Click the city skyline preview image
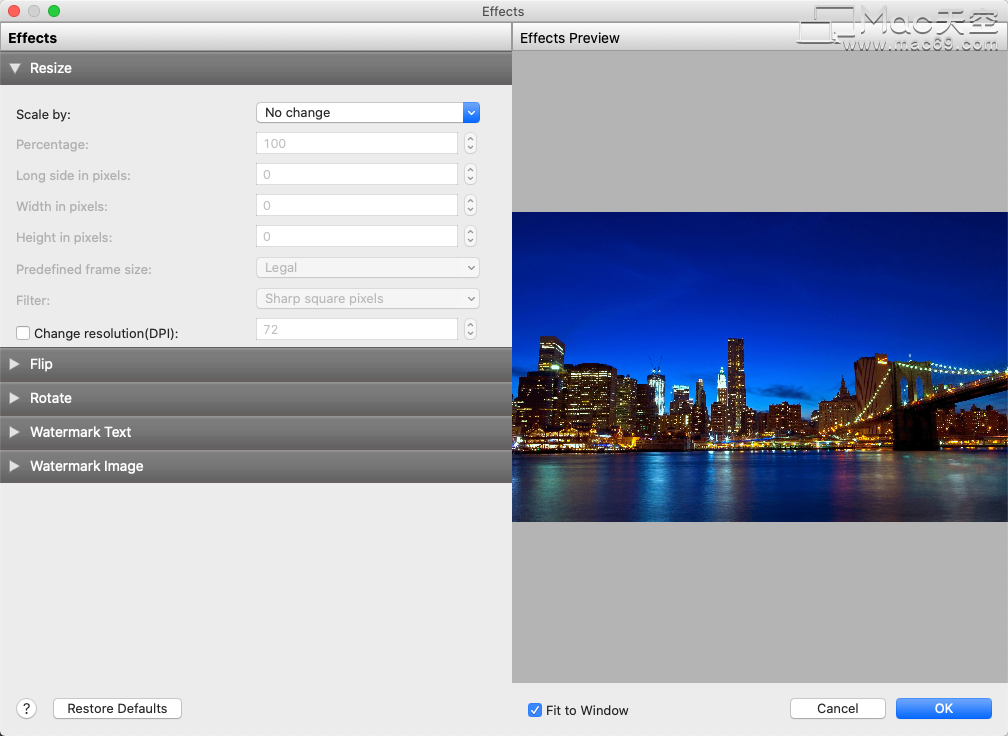 (x=760, y=366)
